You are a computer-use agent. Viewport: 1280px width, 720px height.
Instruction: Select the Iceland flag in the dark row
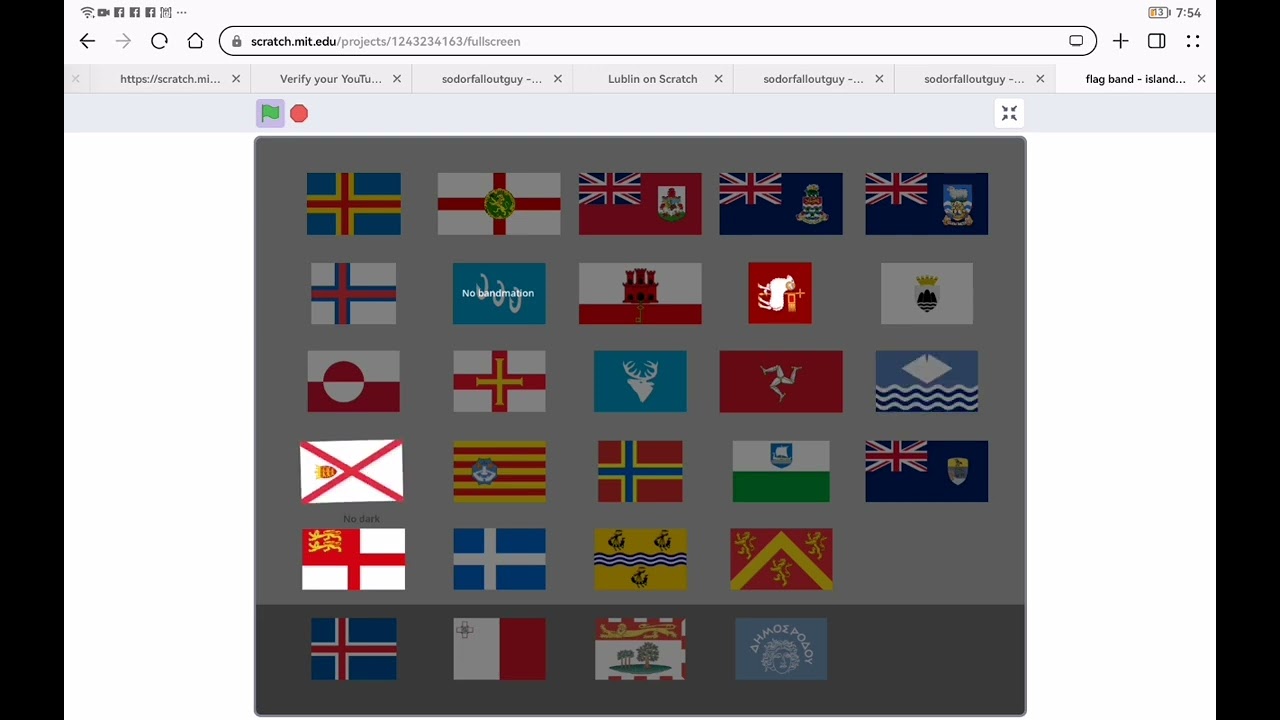coord(354,649)
